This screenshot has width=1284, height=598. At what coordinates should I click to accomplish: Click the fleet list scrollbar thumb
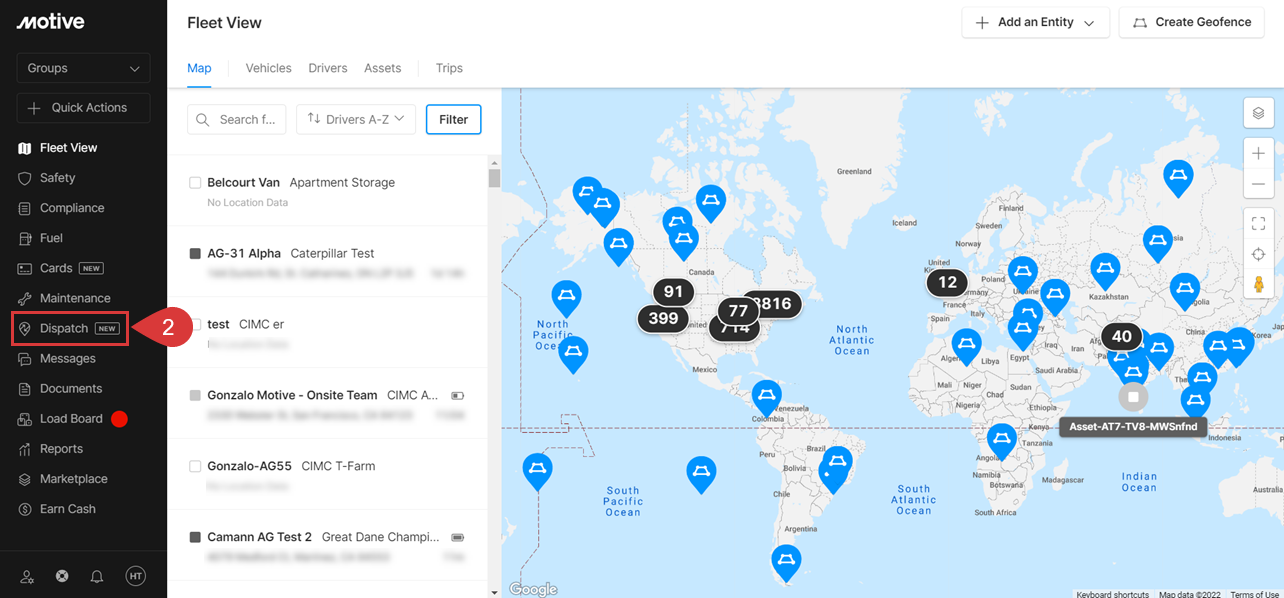[494, 178]
